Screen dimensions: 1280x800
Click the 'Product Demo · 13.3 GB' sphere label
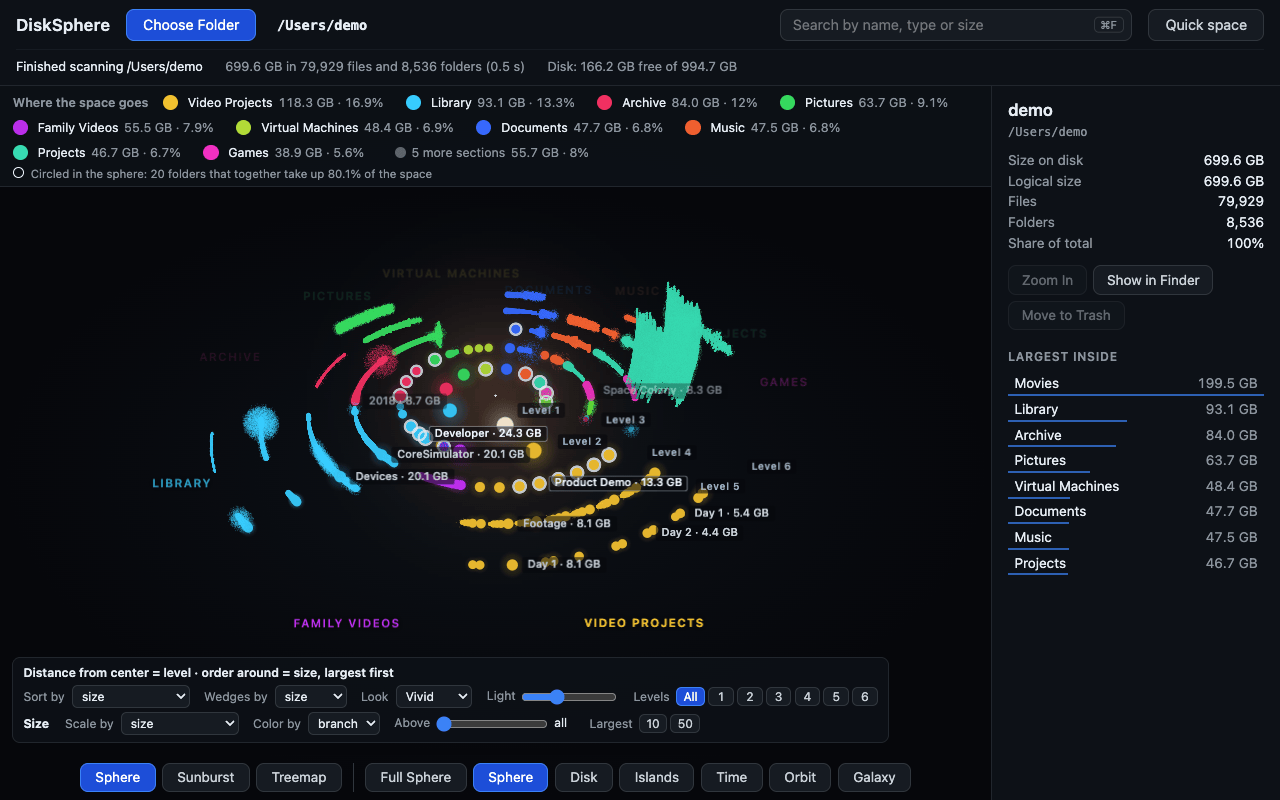pyautogui.click(x=619, y=482)
